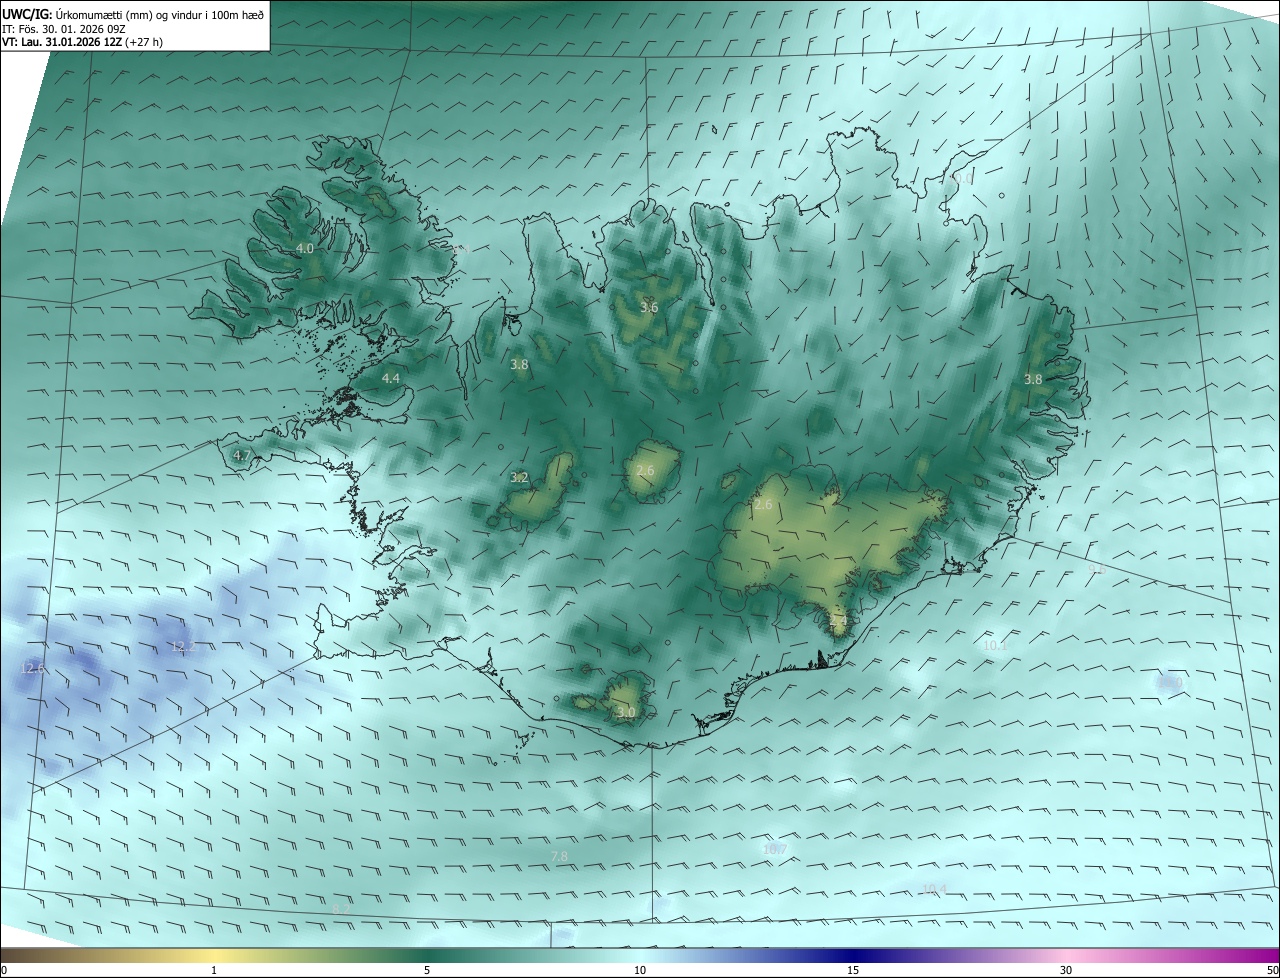The width and height of the screenshot is (1280, 978).
Task: Click the 50 tick label on the colour scale
Action: tap(1272, 970)
